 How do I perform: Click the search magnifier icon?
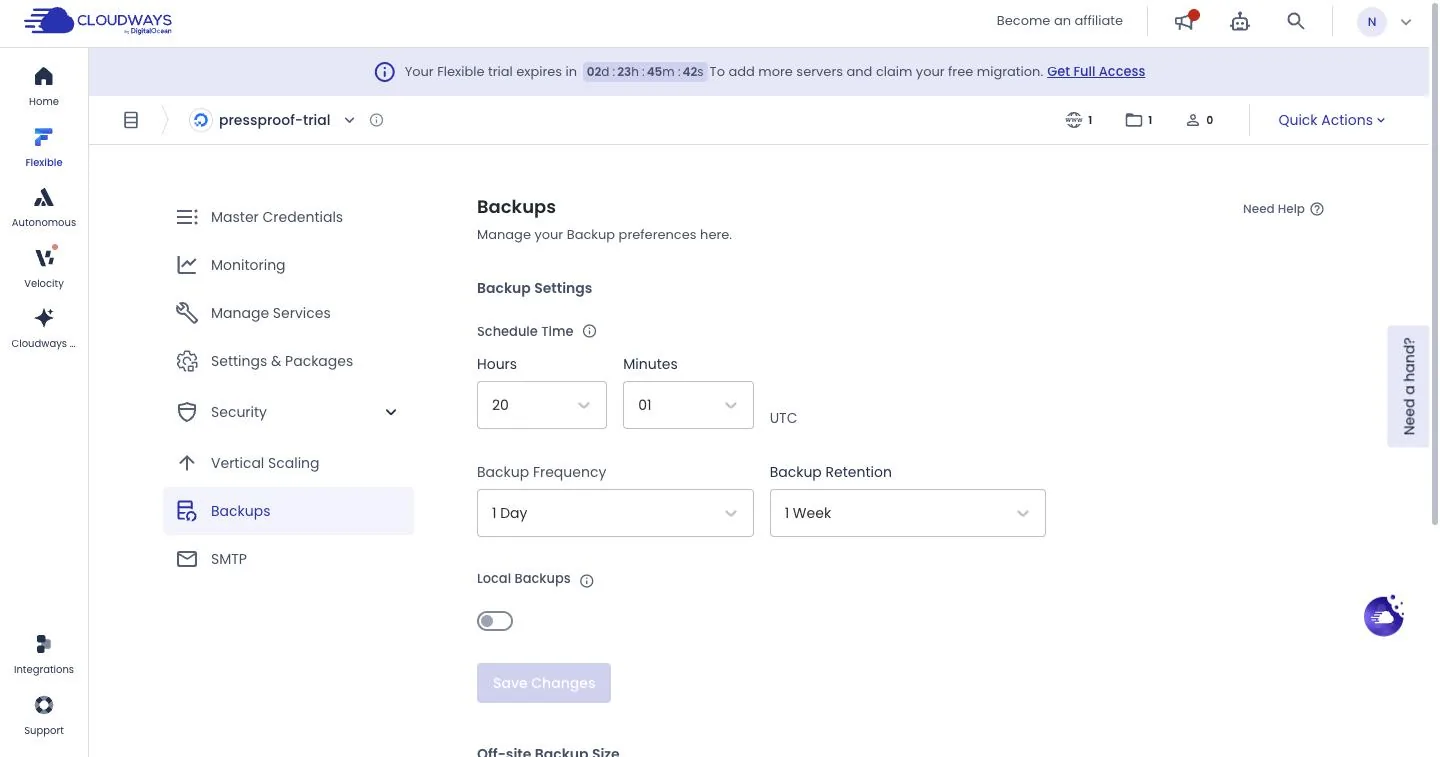click(x=1296, y=21)
